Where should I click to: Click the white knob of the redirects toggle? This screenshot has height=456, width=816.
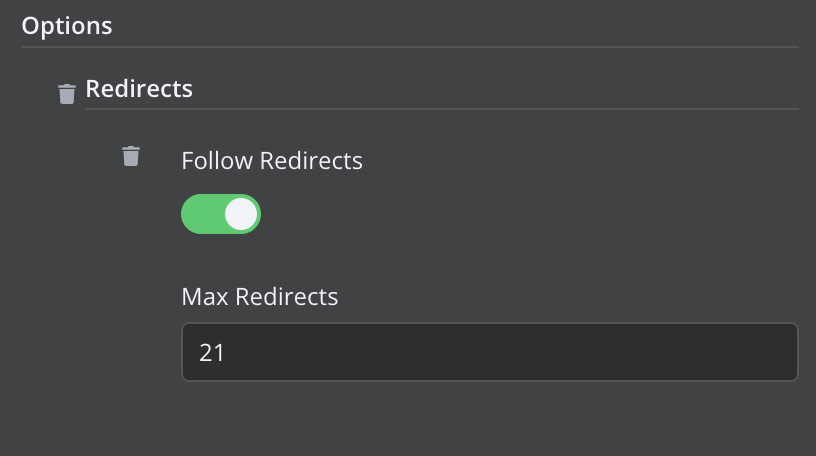pos(241,214)
